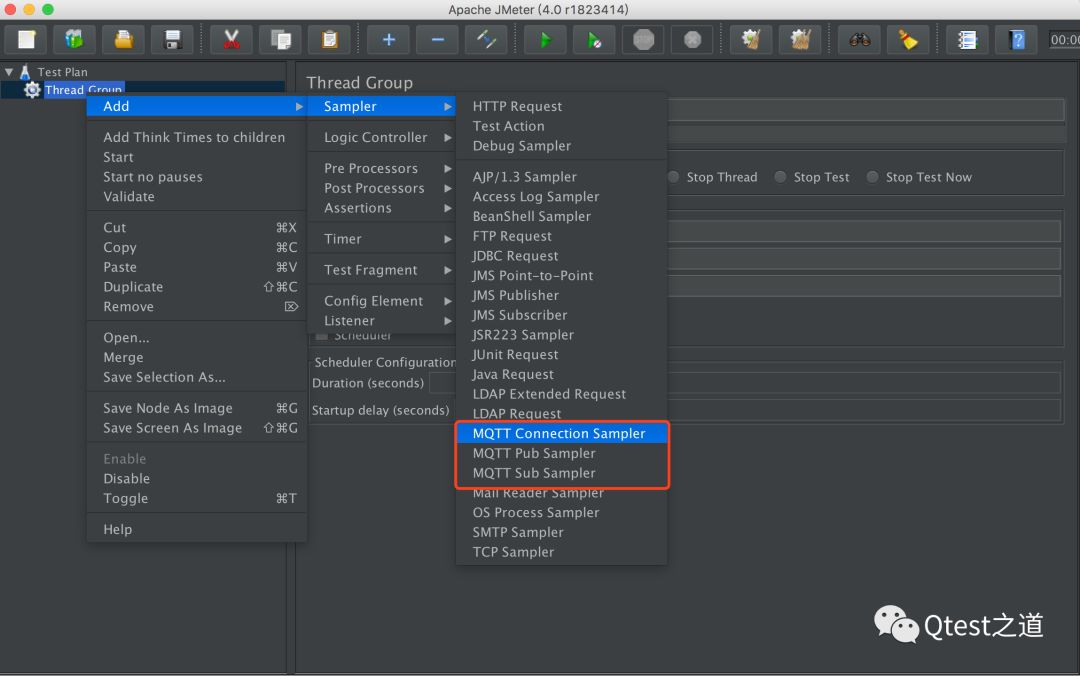The image size is (1080, 676).
Task: Open the Timer submenu
Action: [382, 239]
